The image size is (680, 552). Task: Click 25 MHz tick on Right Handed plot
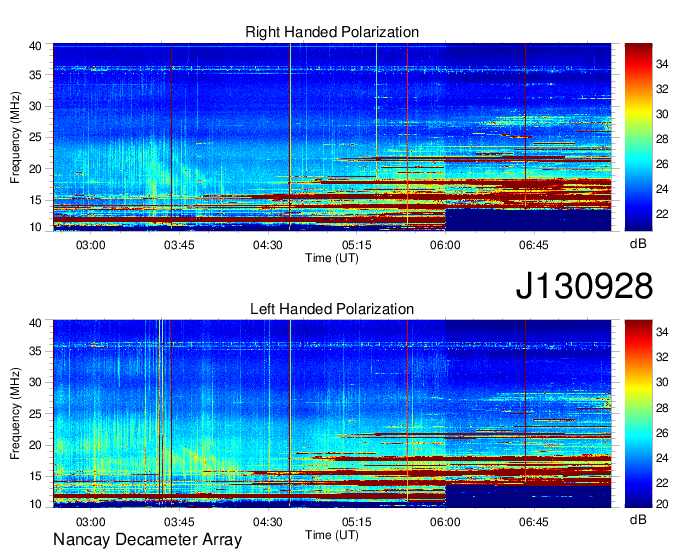tap(36, 137)
